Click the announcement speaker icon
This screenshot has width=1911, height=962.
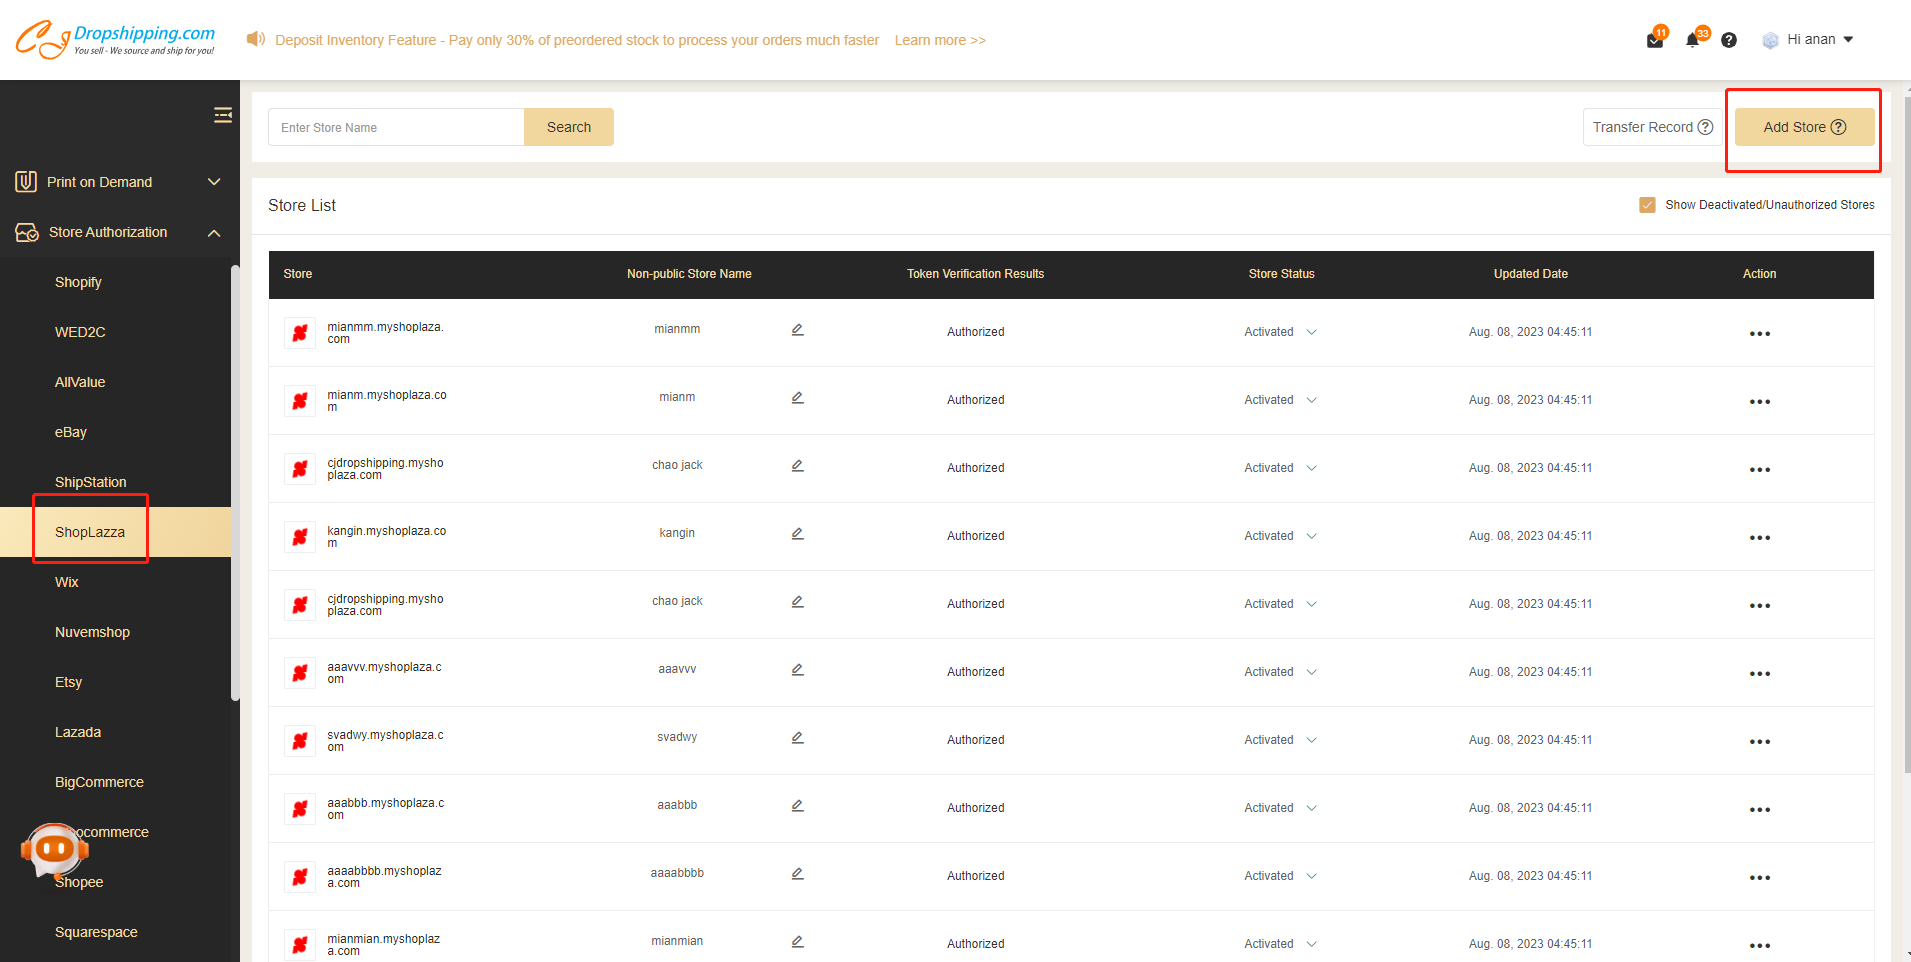pyautogui.click(x=256, y=39)
